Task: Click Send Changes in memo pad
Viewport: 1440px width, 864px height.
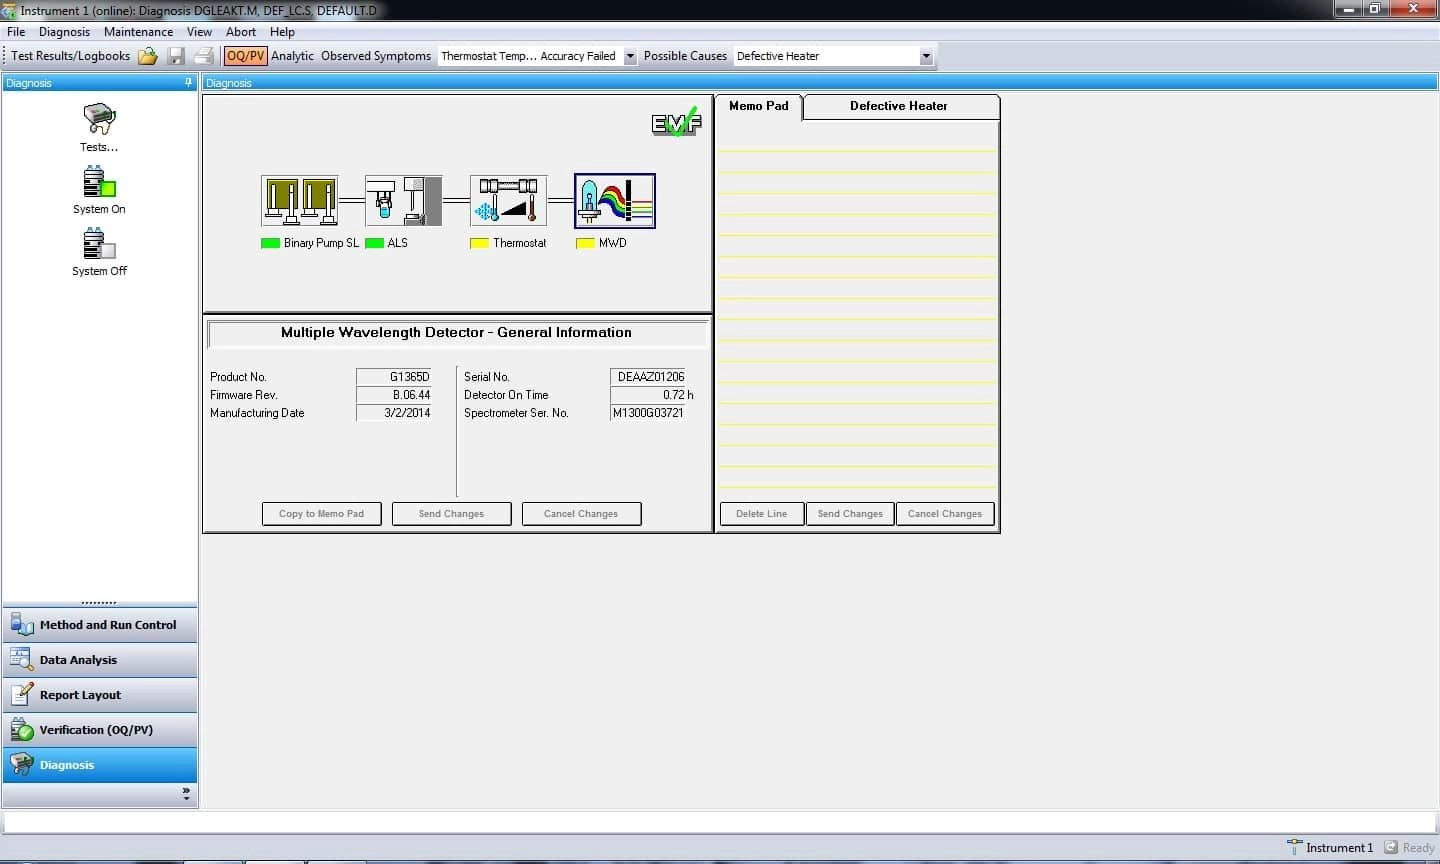Action: point(850,514)
